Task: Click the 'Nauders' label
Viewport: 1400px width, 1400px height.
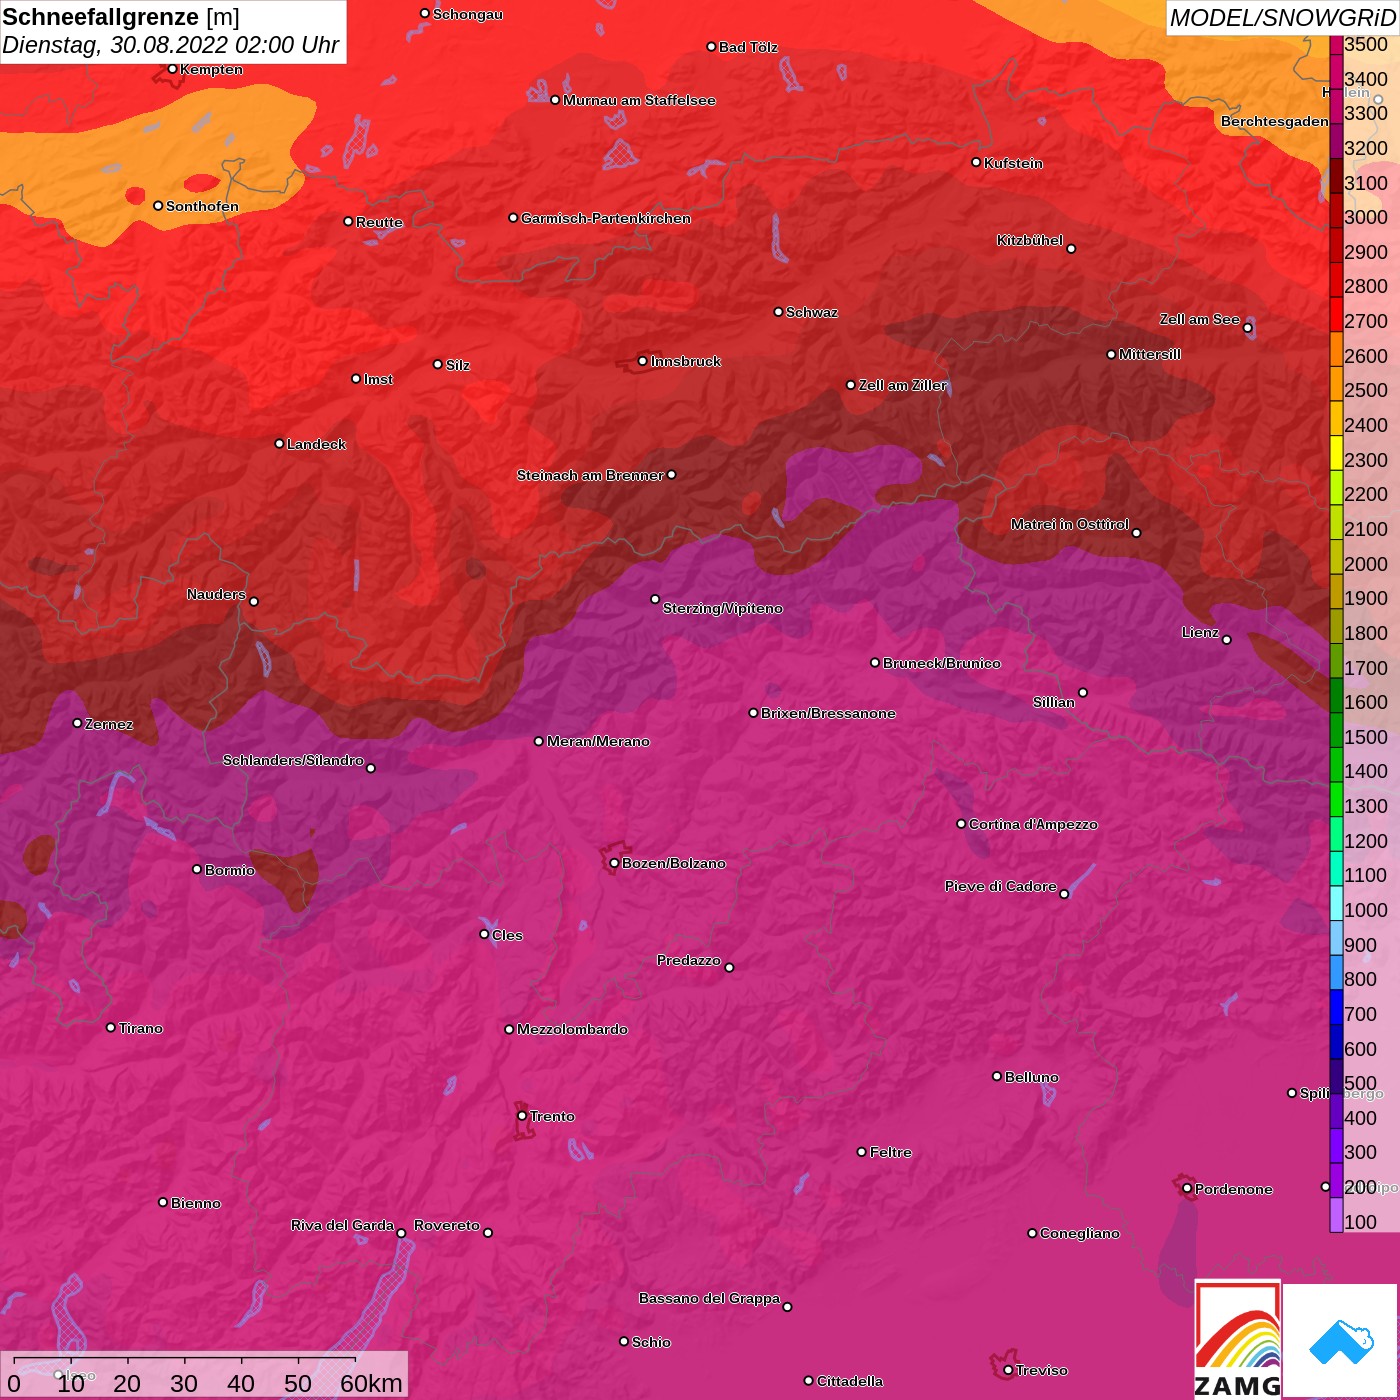Action: pos(216,594)
